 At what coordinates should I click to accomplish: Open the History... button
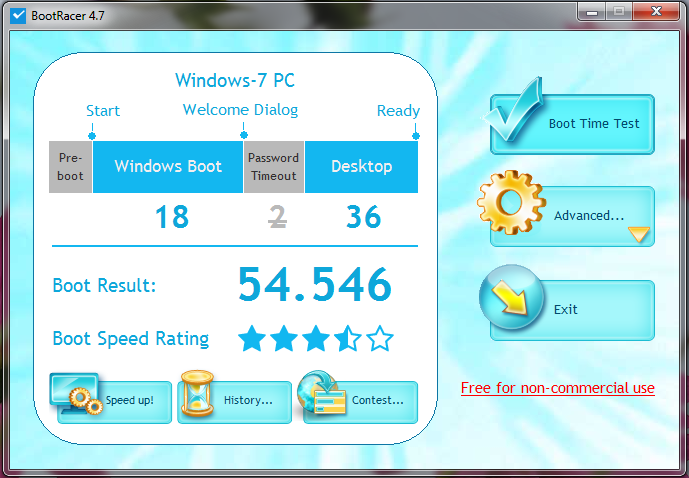[234, 402]
